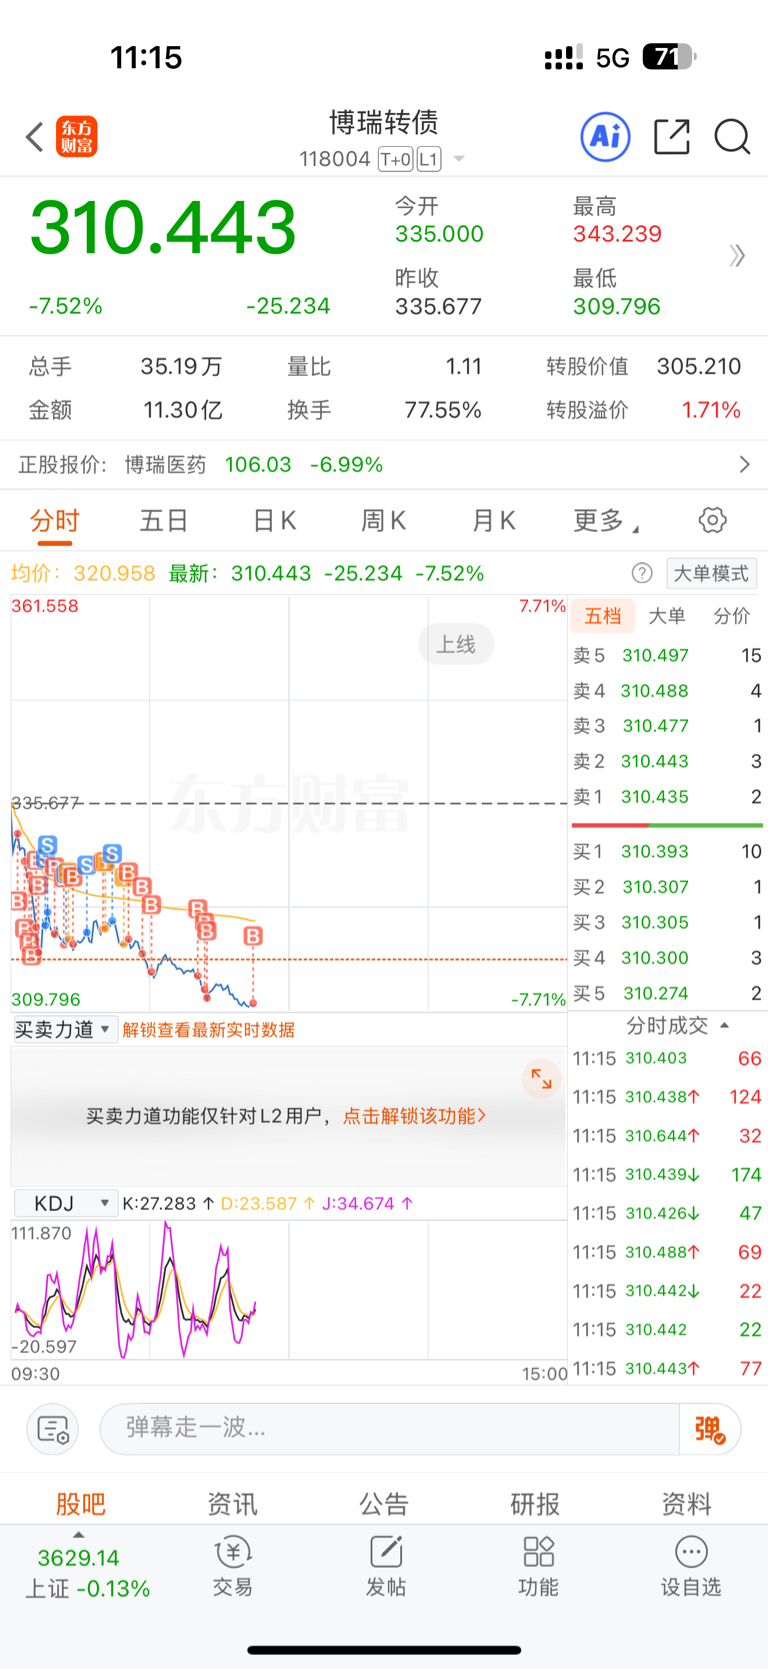This screenshot has height=1669, width=768.
Task: Open chart settings gear icon
Action: 712,520
